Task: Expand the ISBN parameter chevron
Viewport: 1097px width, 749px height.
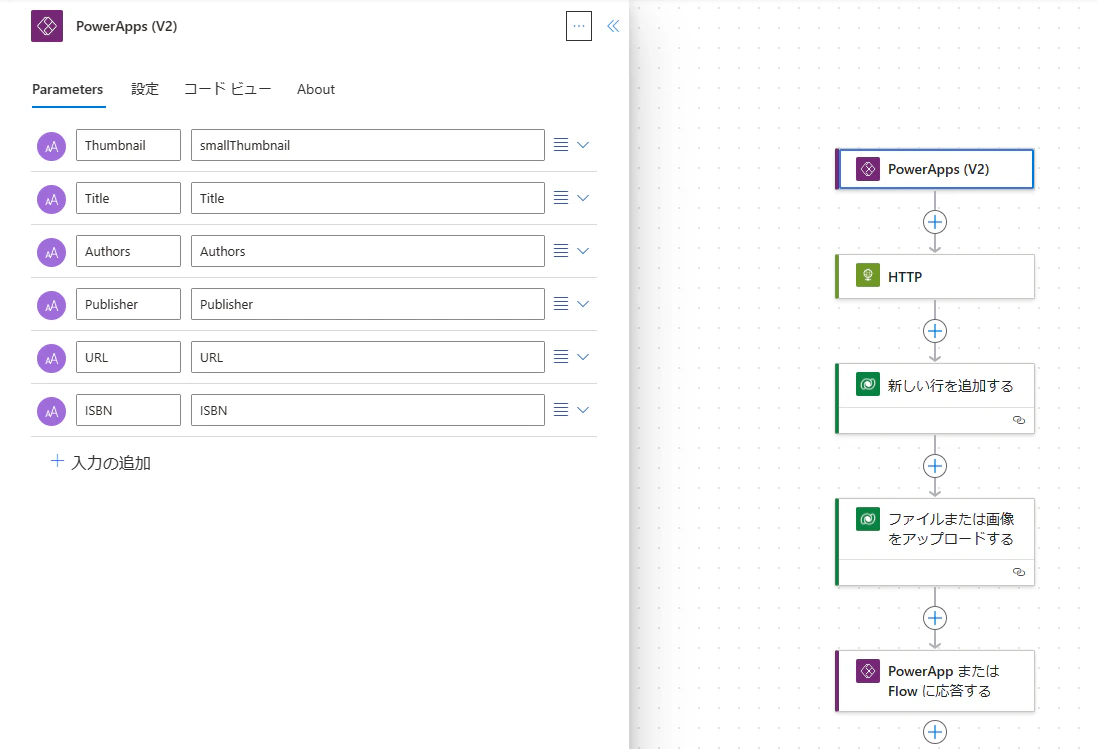Action: point(583,410)
